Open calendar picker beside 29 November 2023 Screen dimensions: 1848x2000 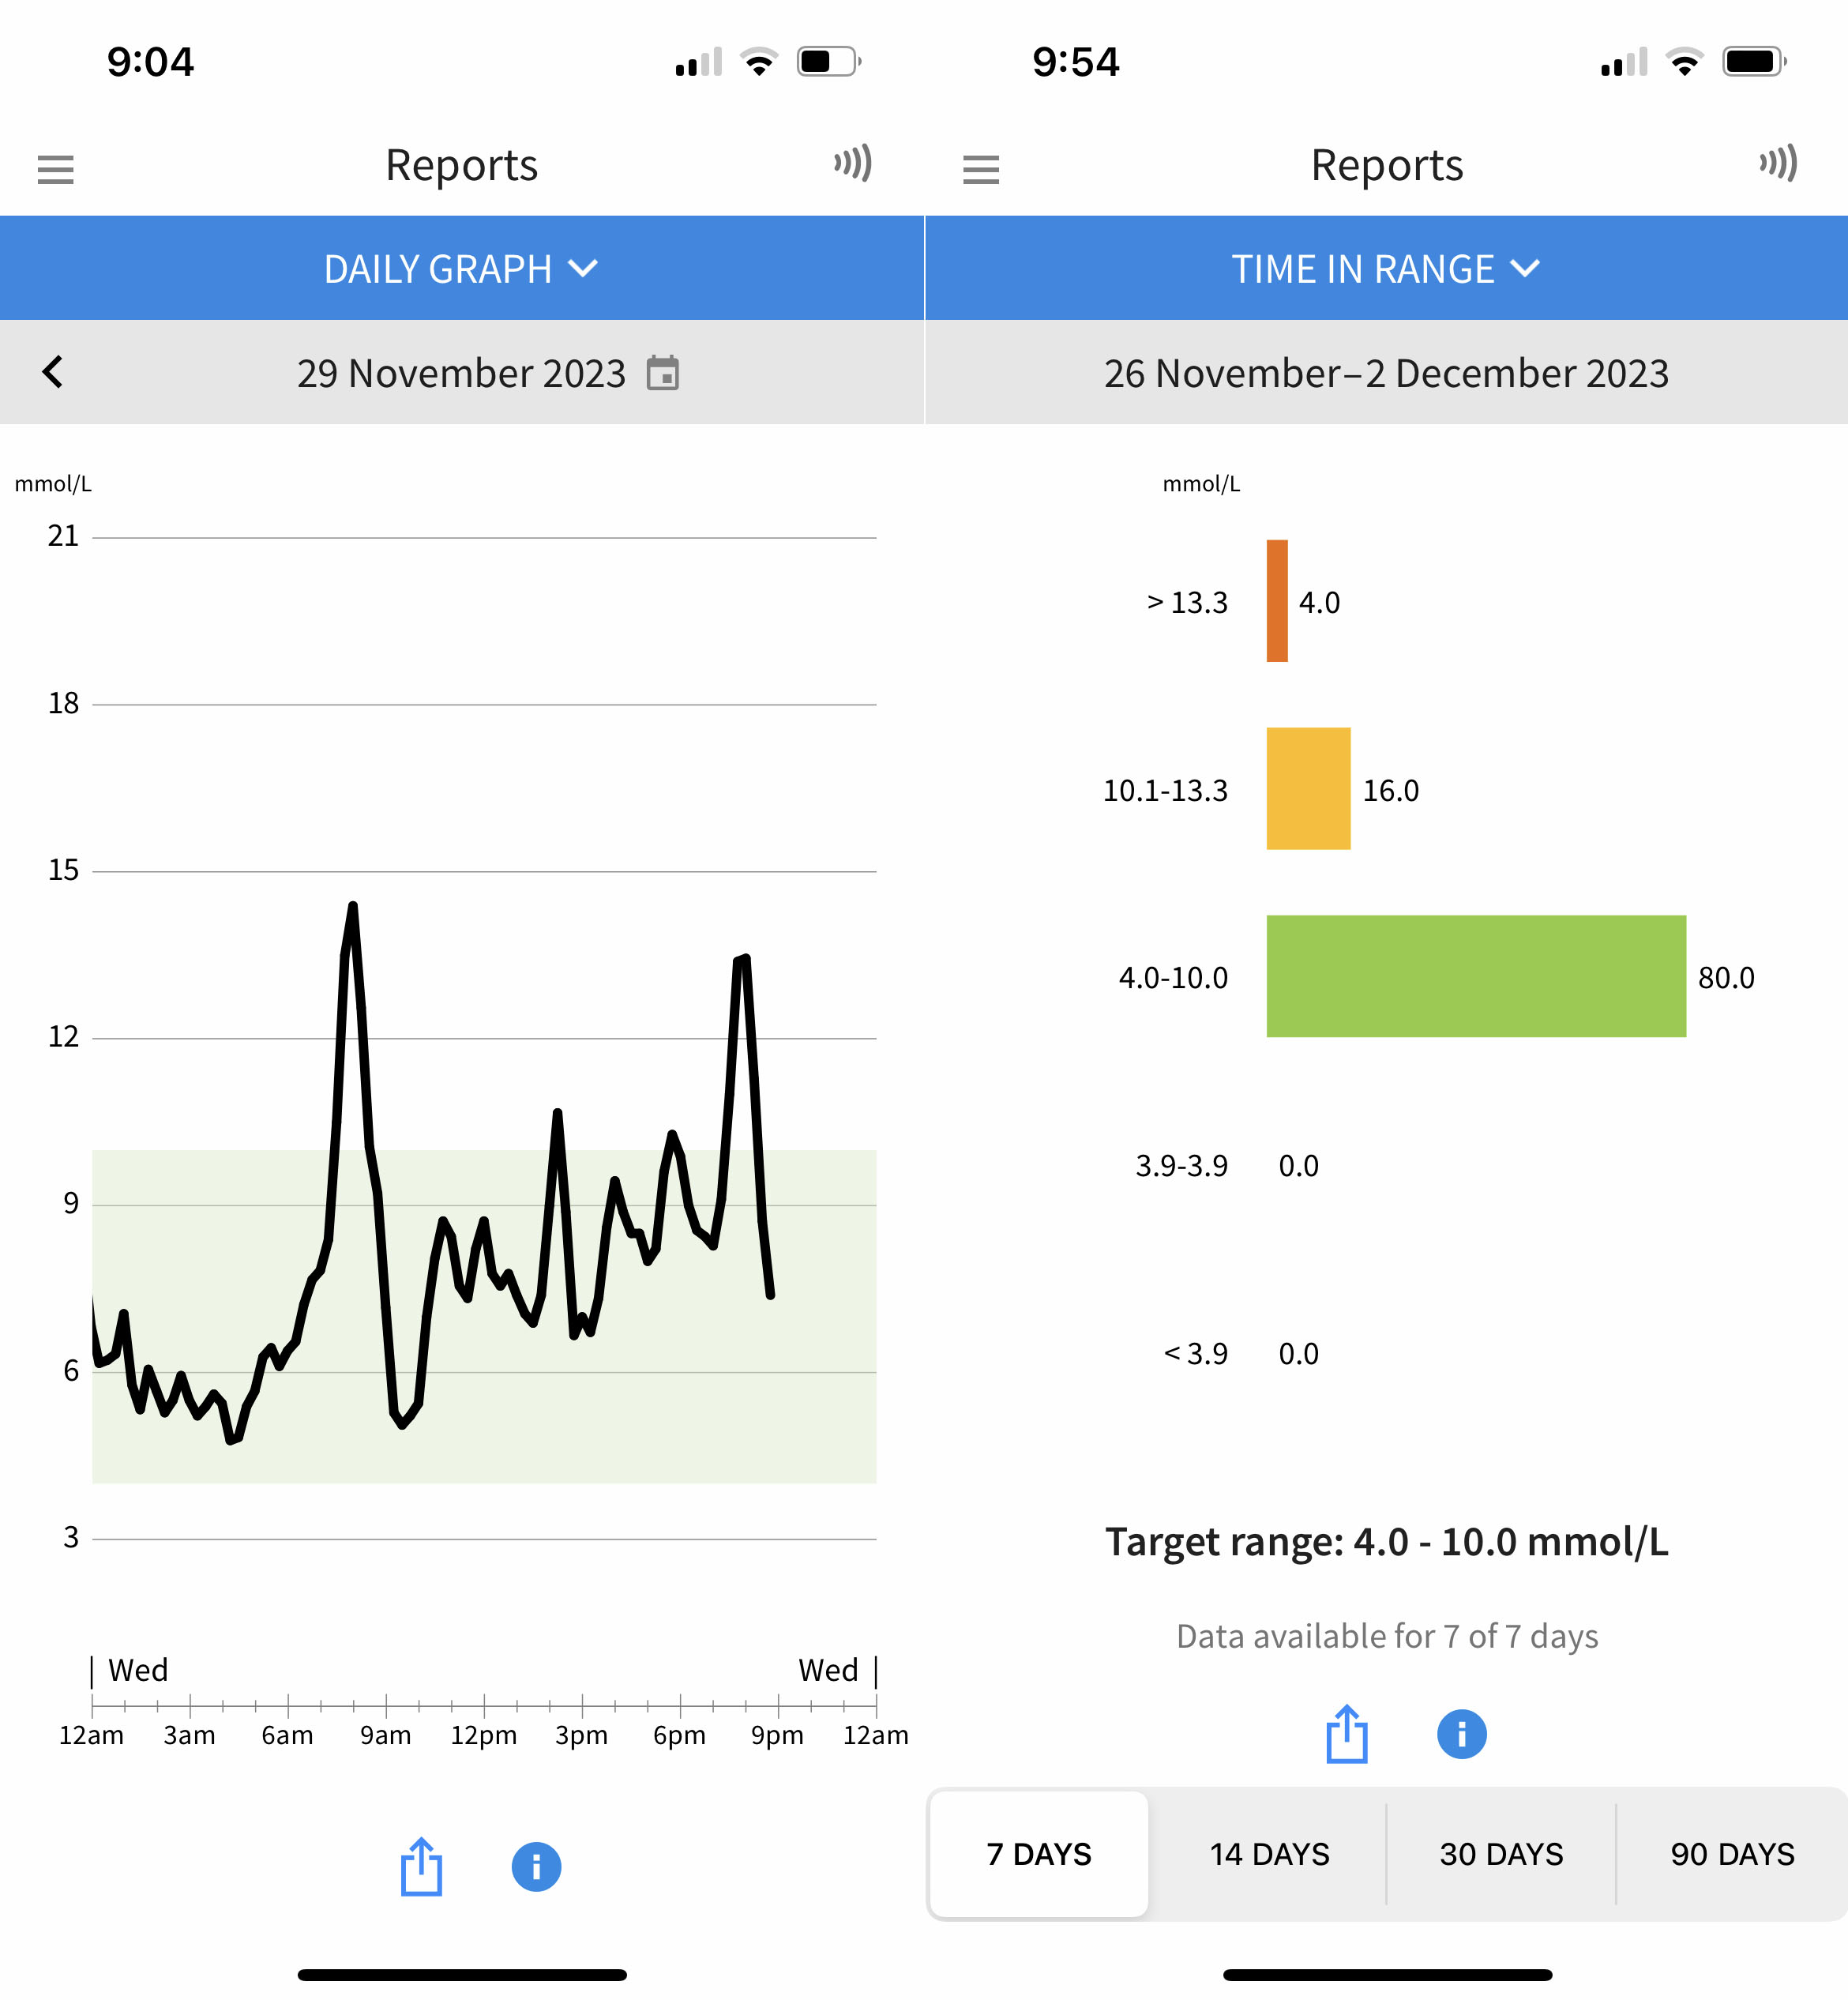662,373
